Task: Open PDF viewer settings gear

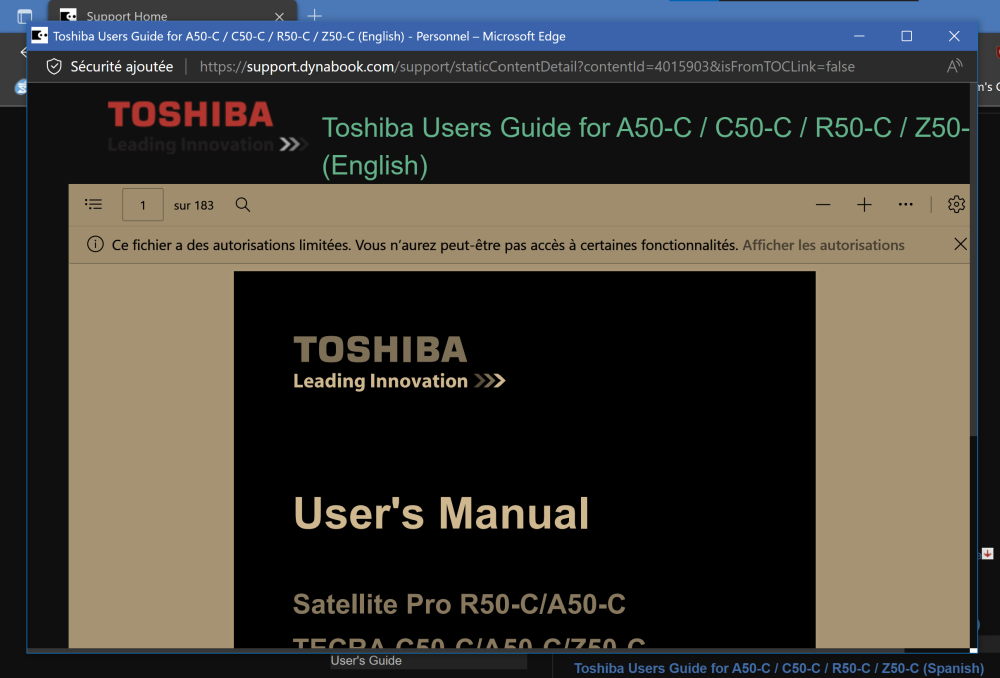Action: click(956, 204)
